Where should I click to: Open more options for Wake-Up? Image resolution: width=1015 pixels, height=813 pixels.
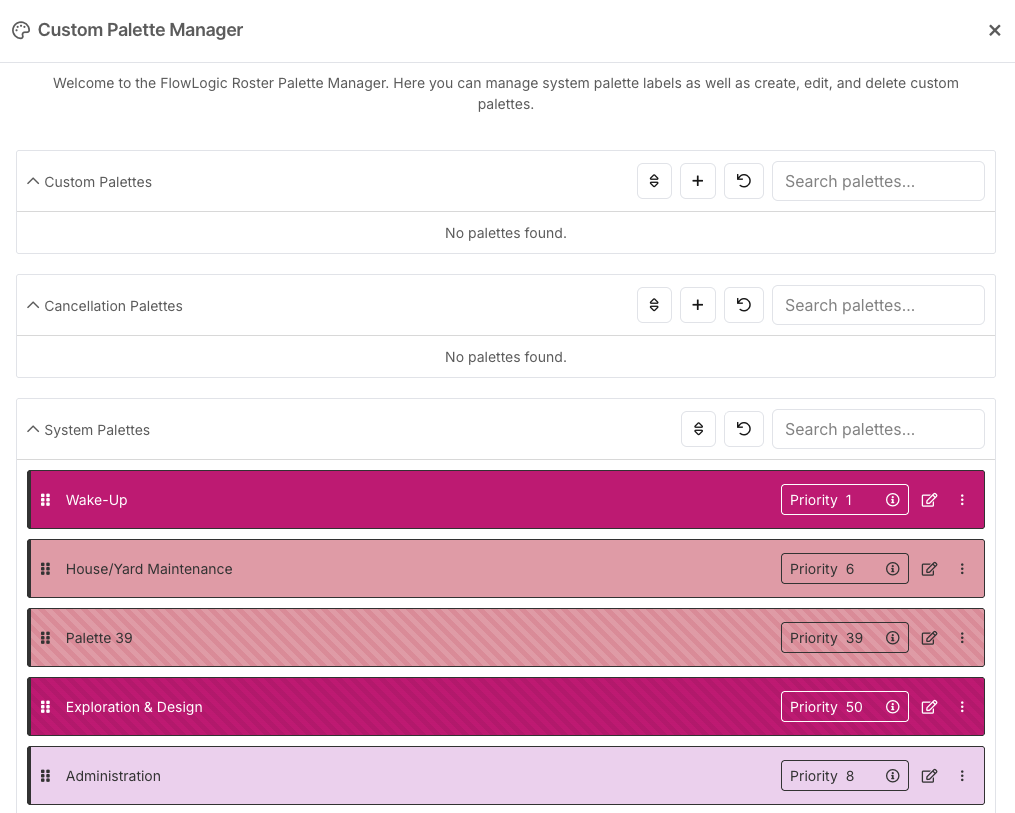pyautogui.click(x=962, y=500)
